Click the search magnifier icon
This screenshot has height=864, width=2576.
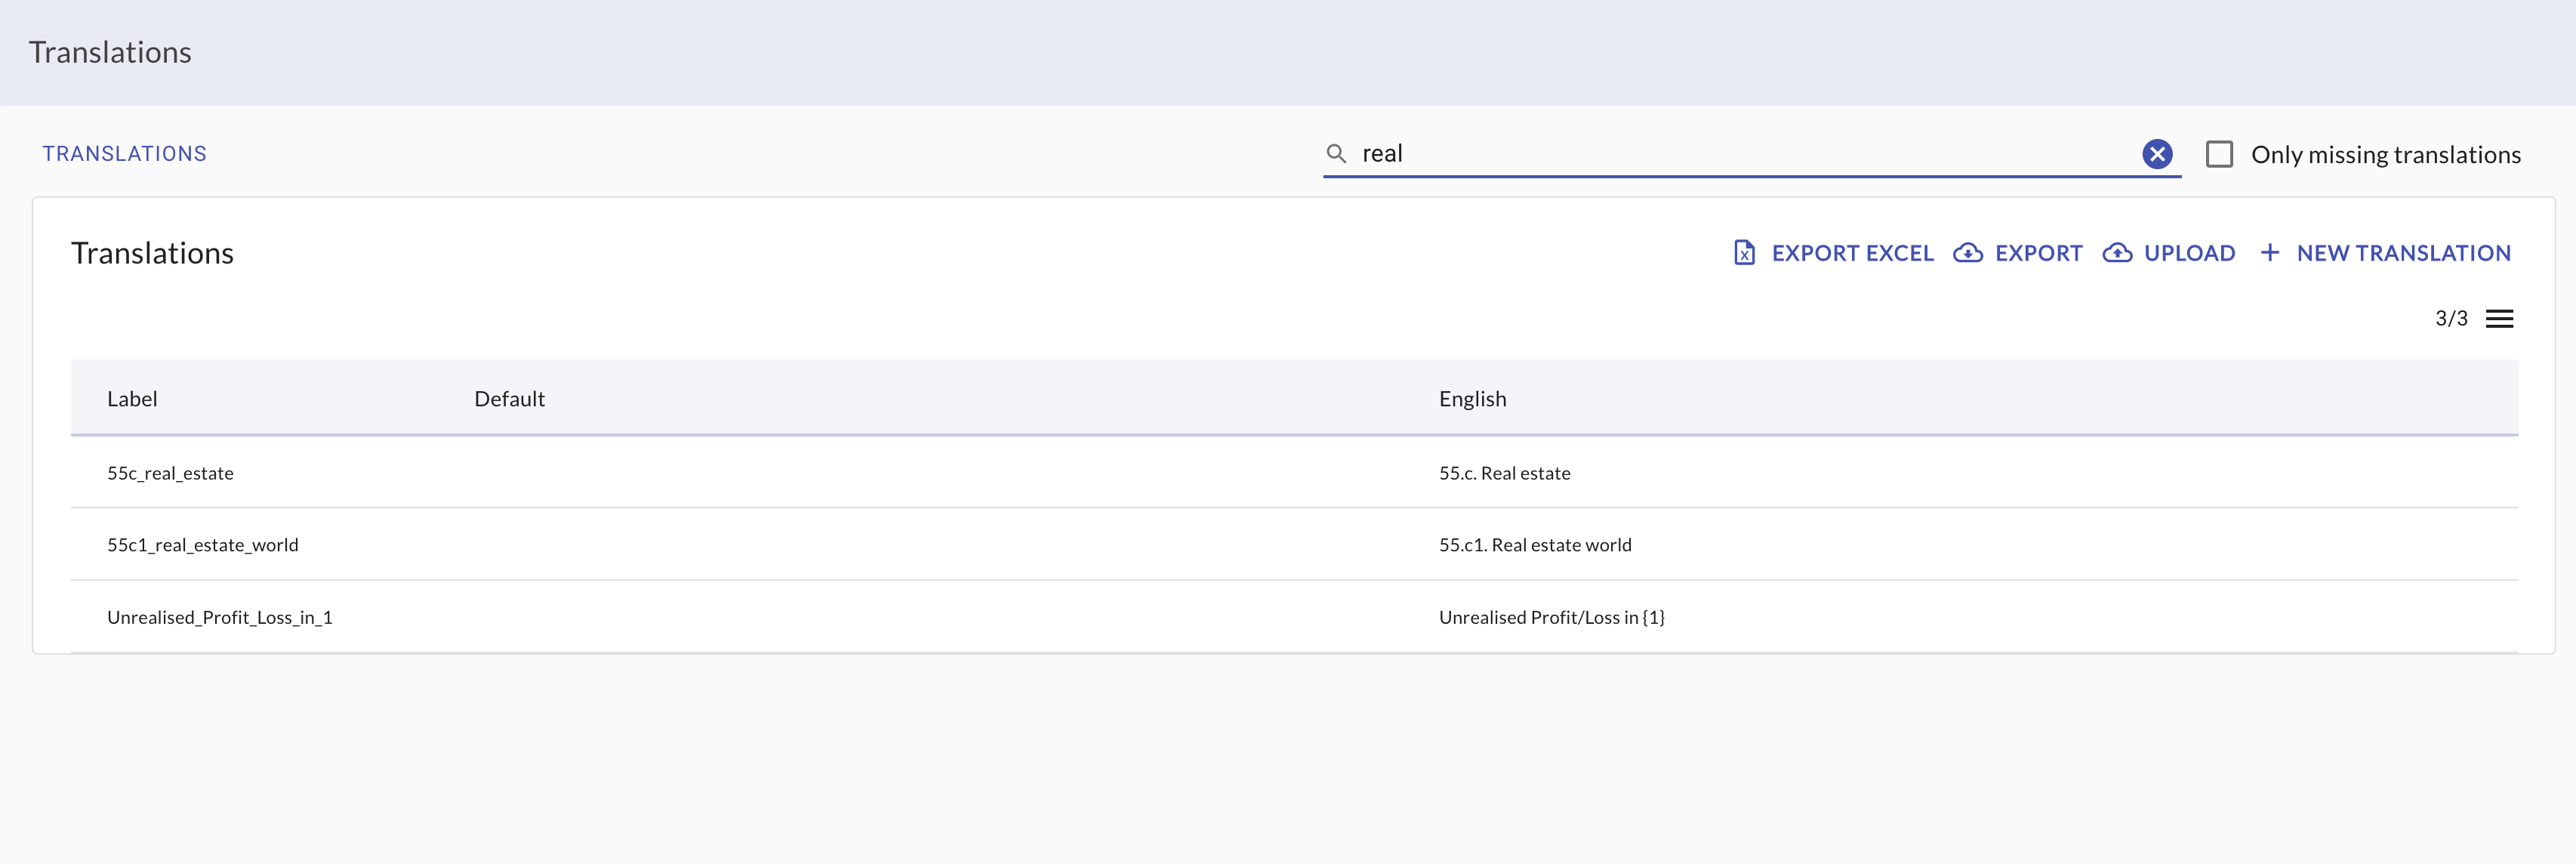pos(1335,153)
